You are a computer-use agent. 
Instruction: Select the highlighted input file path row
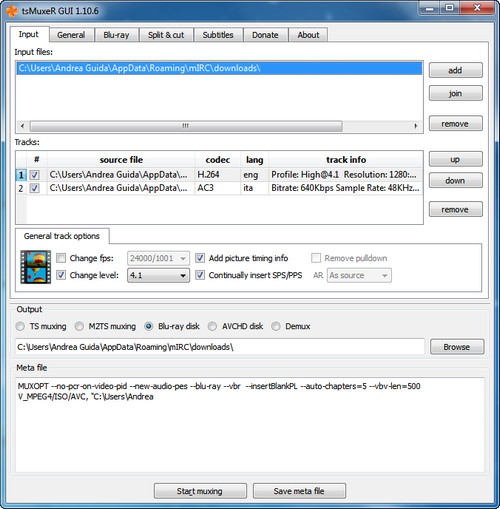219,68
